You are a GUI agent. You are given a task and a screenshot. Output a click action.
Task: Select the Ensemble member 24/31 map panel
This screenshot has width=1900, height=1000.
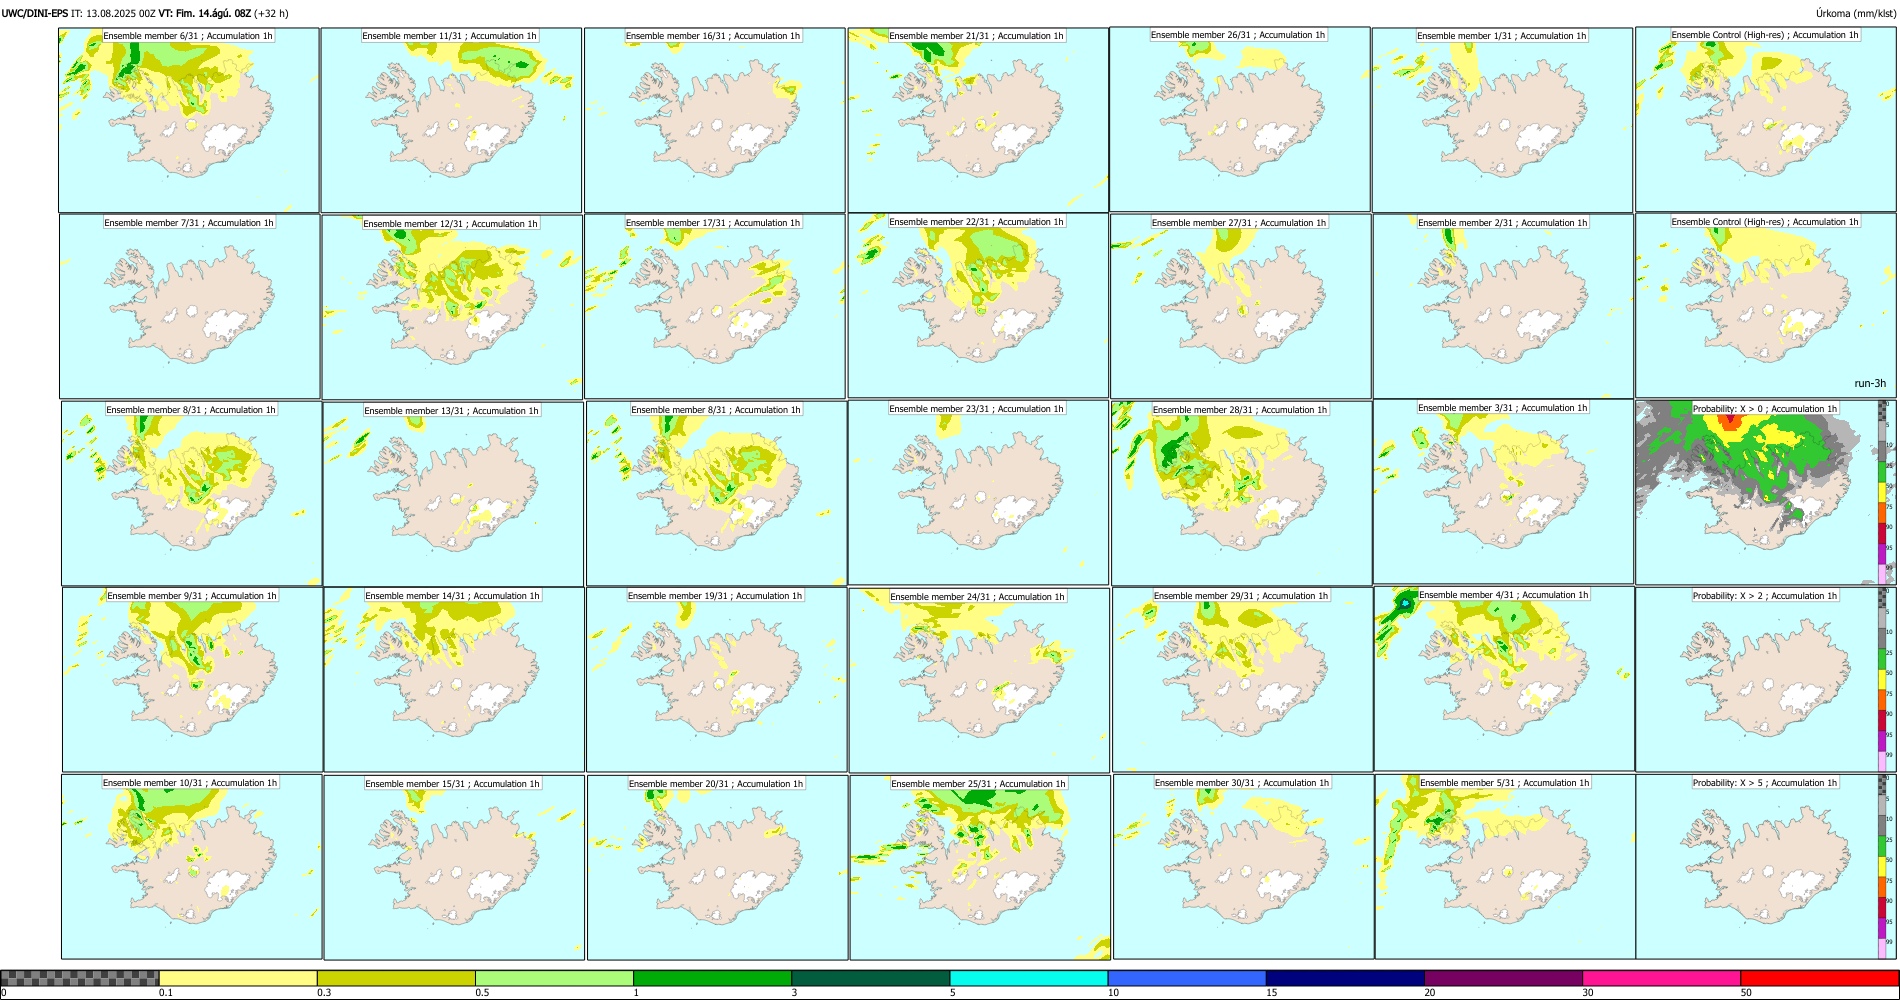979,681
